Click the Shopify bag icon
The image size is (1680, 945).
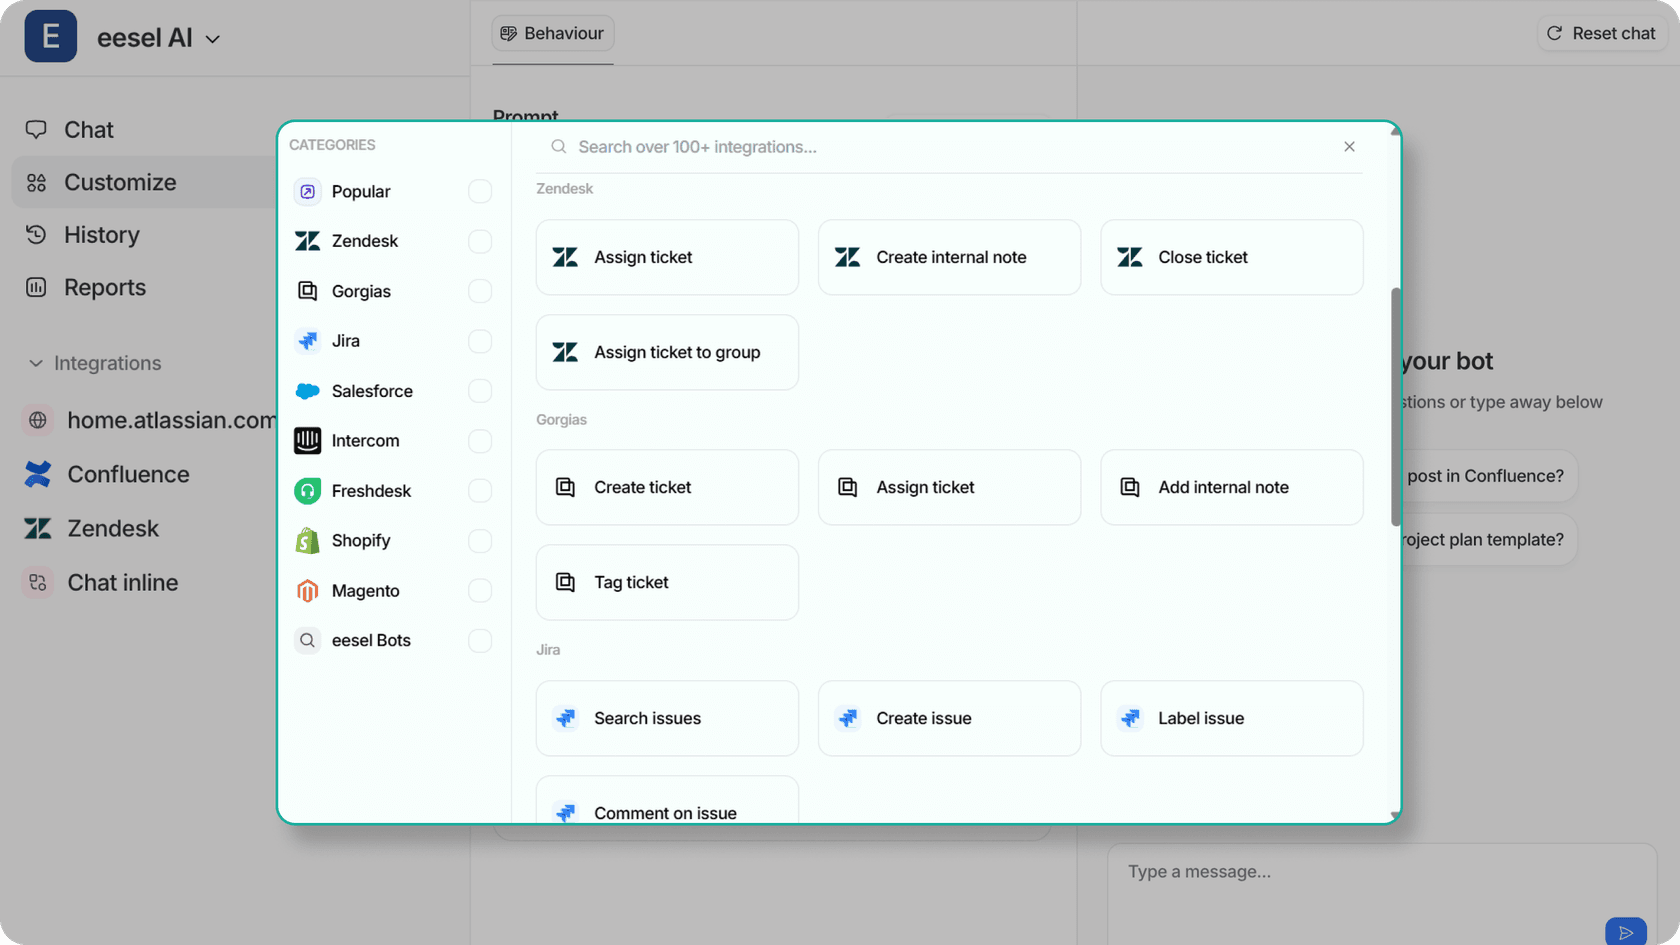(x=307, y=541)
